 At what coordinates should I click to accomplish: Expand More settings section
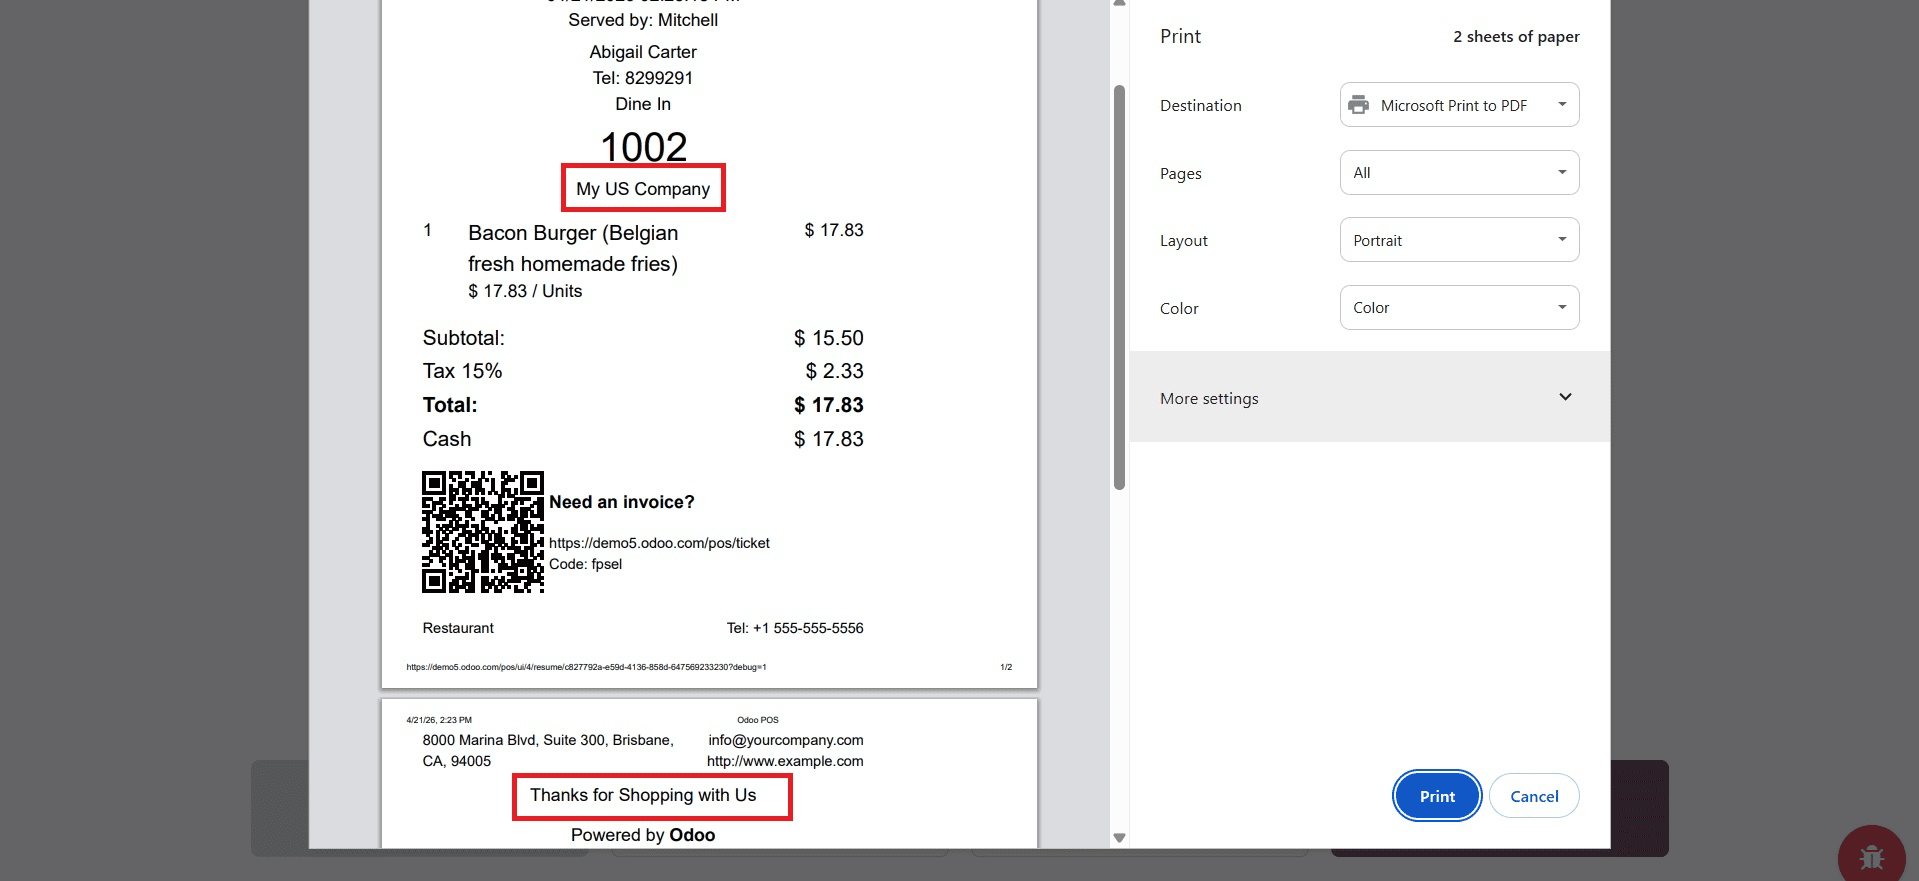tap(1369, 397)
